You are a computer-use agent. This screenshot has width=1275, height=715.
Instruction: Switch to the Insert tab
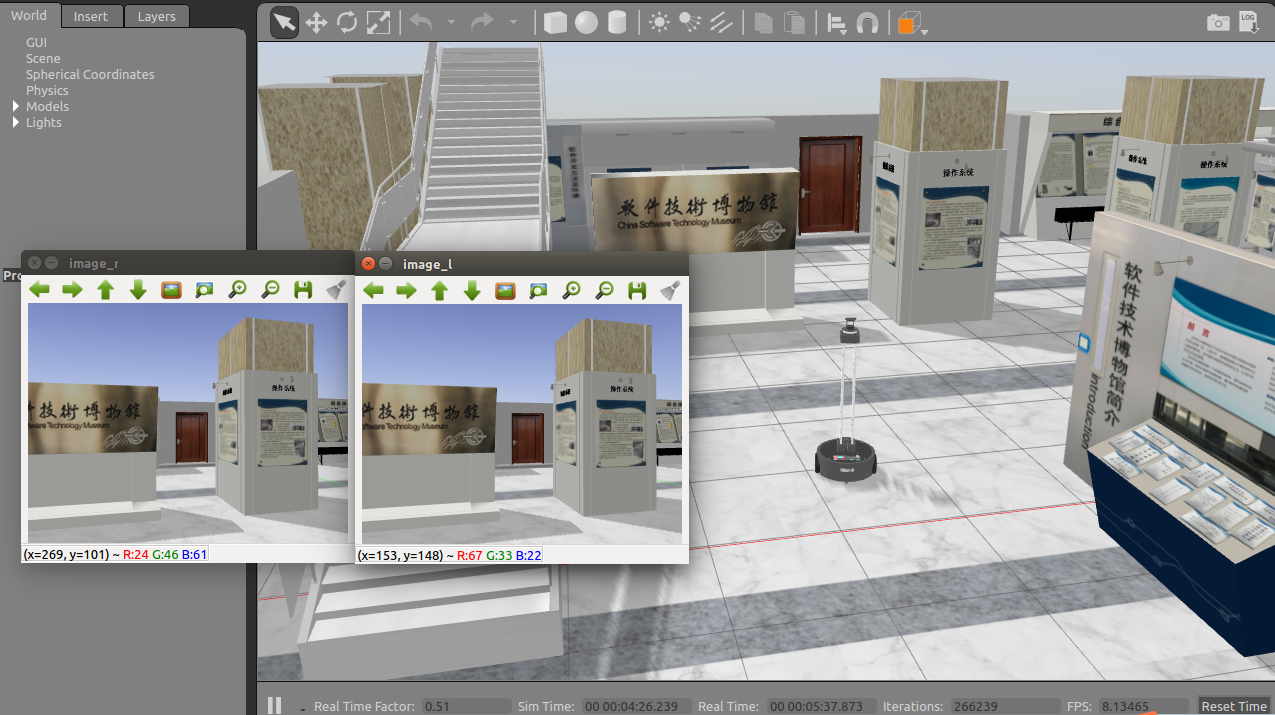tap(91, 16)
